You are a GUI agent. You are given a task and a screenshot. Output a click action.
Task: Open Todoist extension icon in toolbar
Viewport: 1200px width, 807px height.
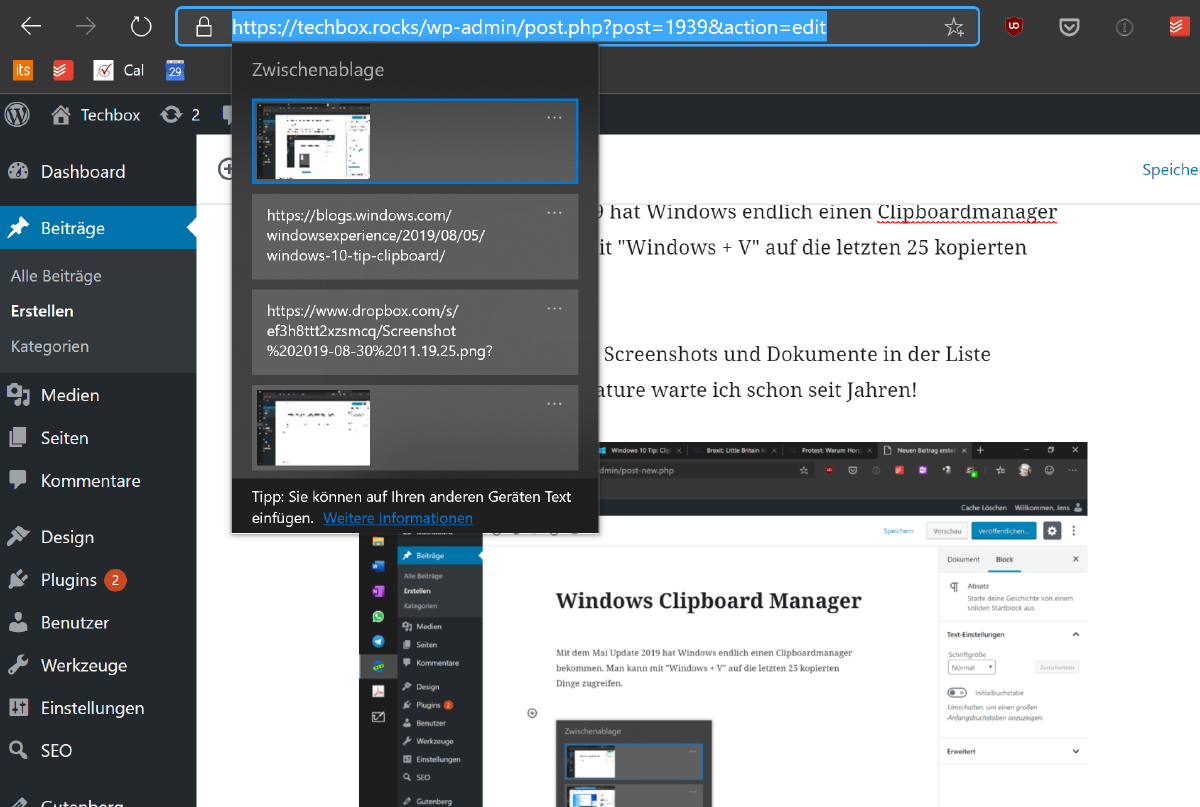pyautogui.click(x=1179, y=27)
